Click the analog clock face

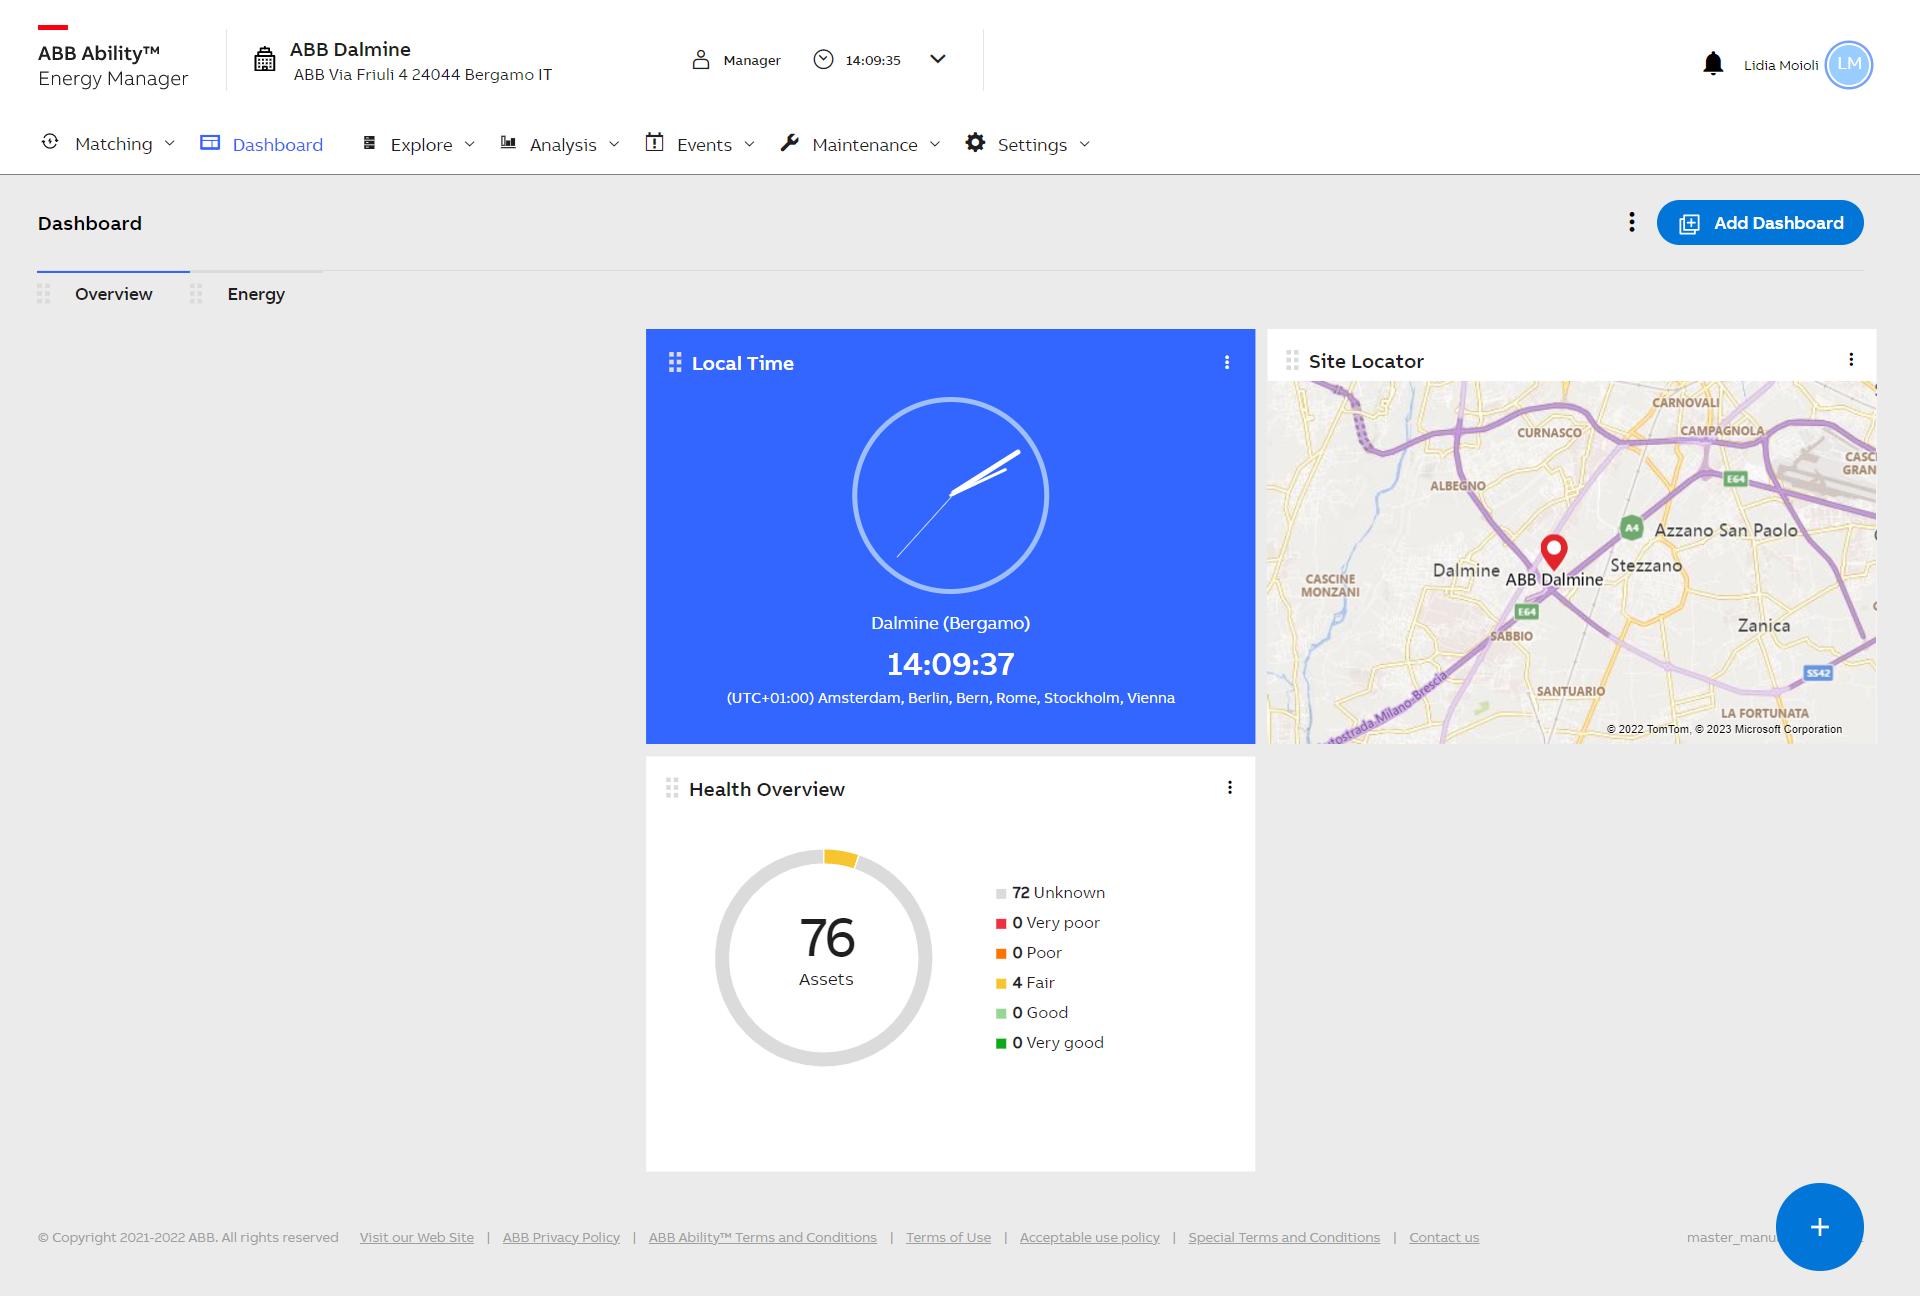pyautogui.click(x=950, y=495)
